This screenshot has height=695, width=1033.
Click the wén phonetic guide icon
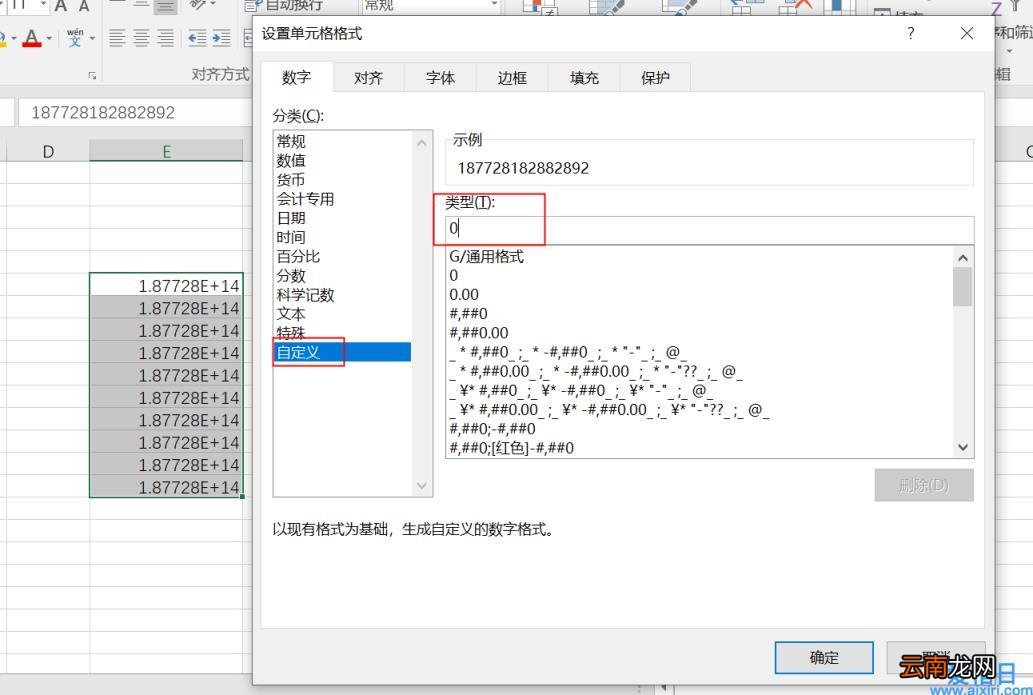tap(75, 38)
